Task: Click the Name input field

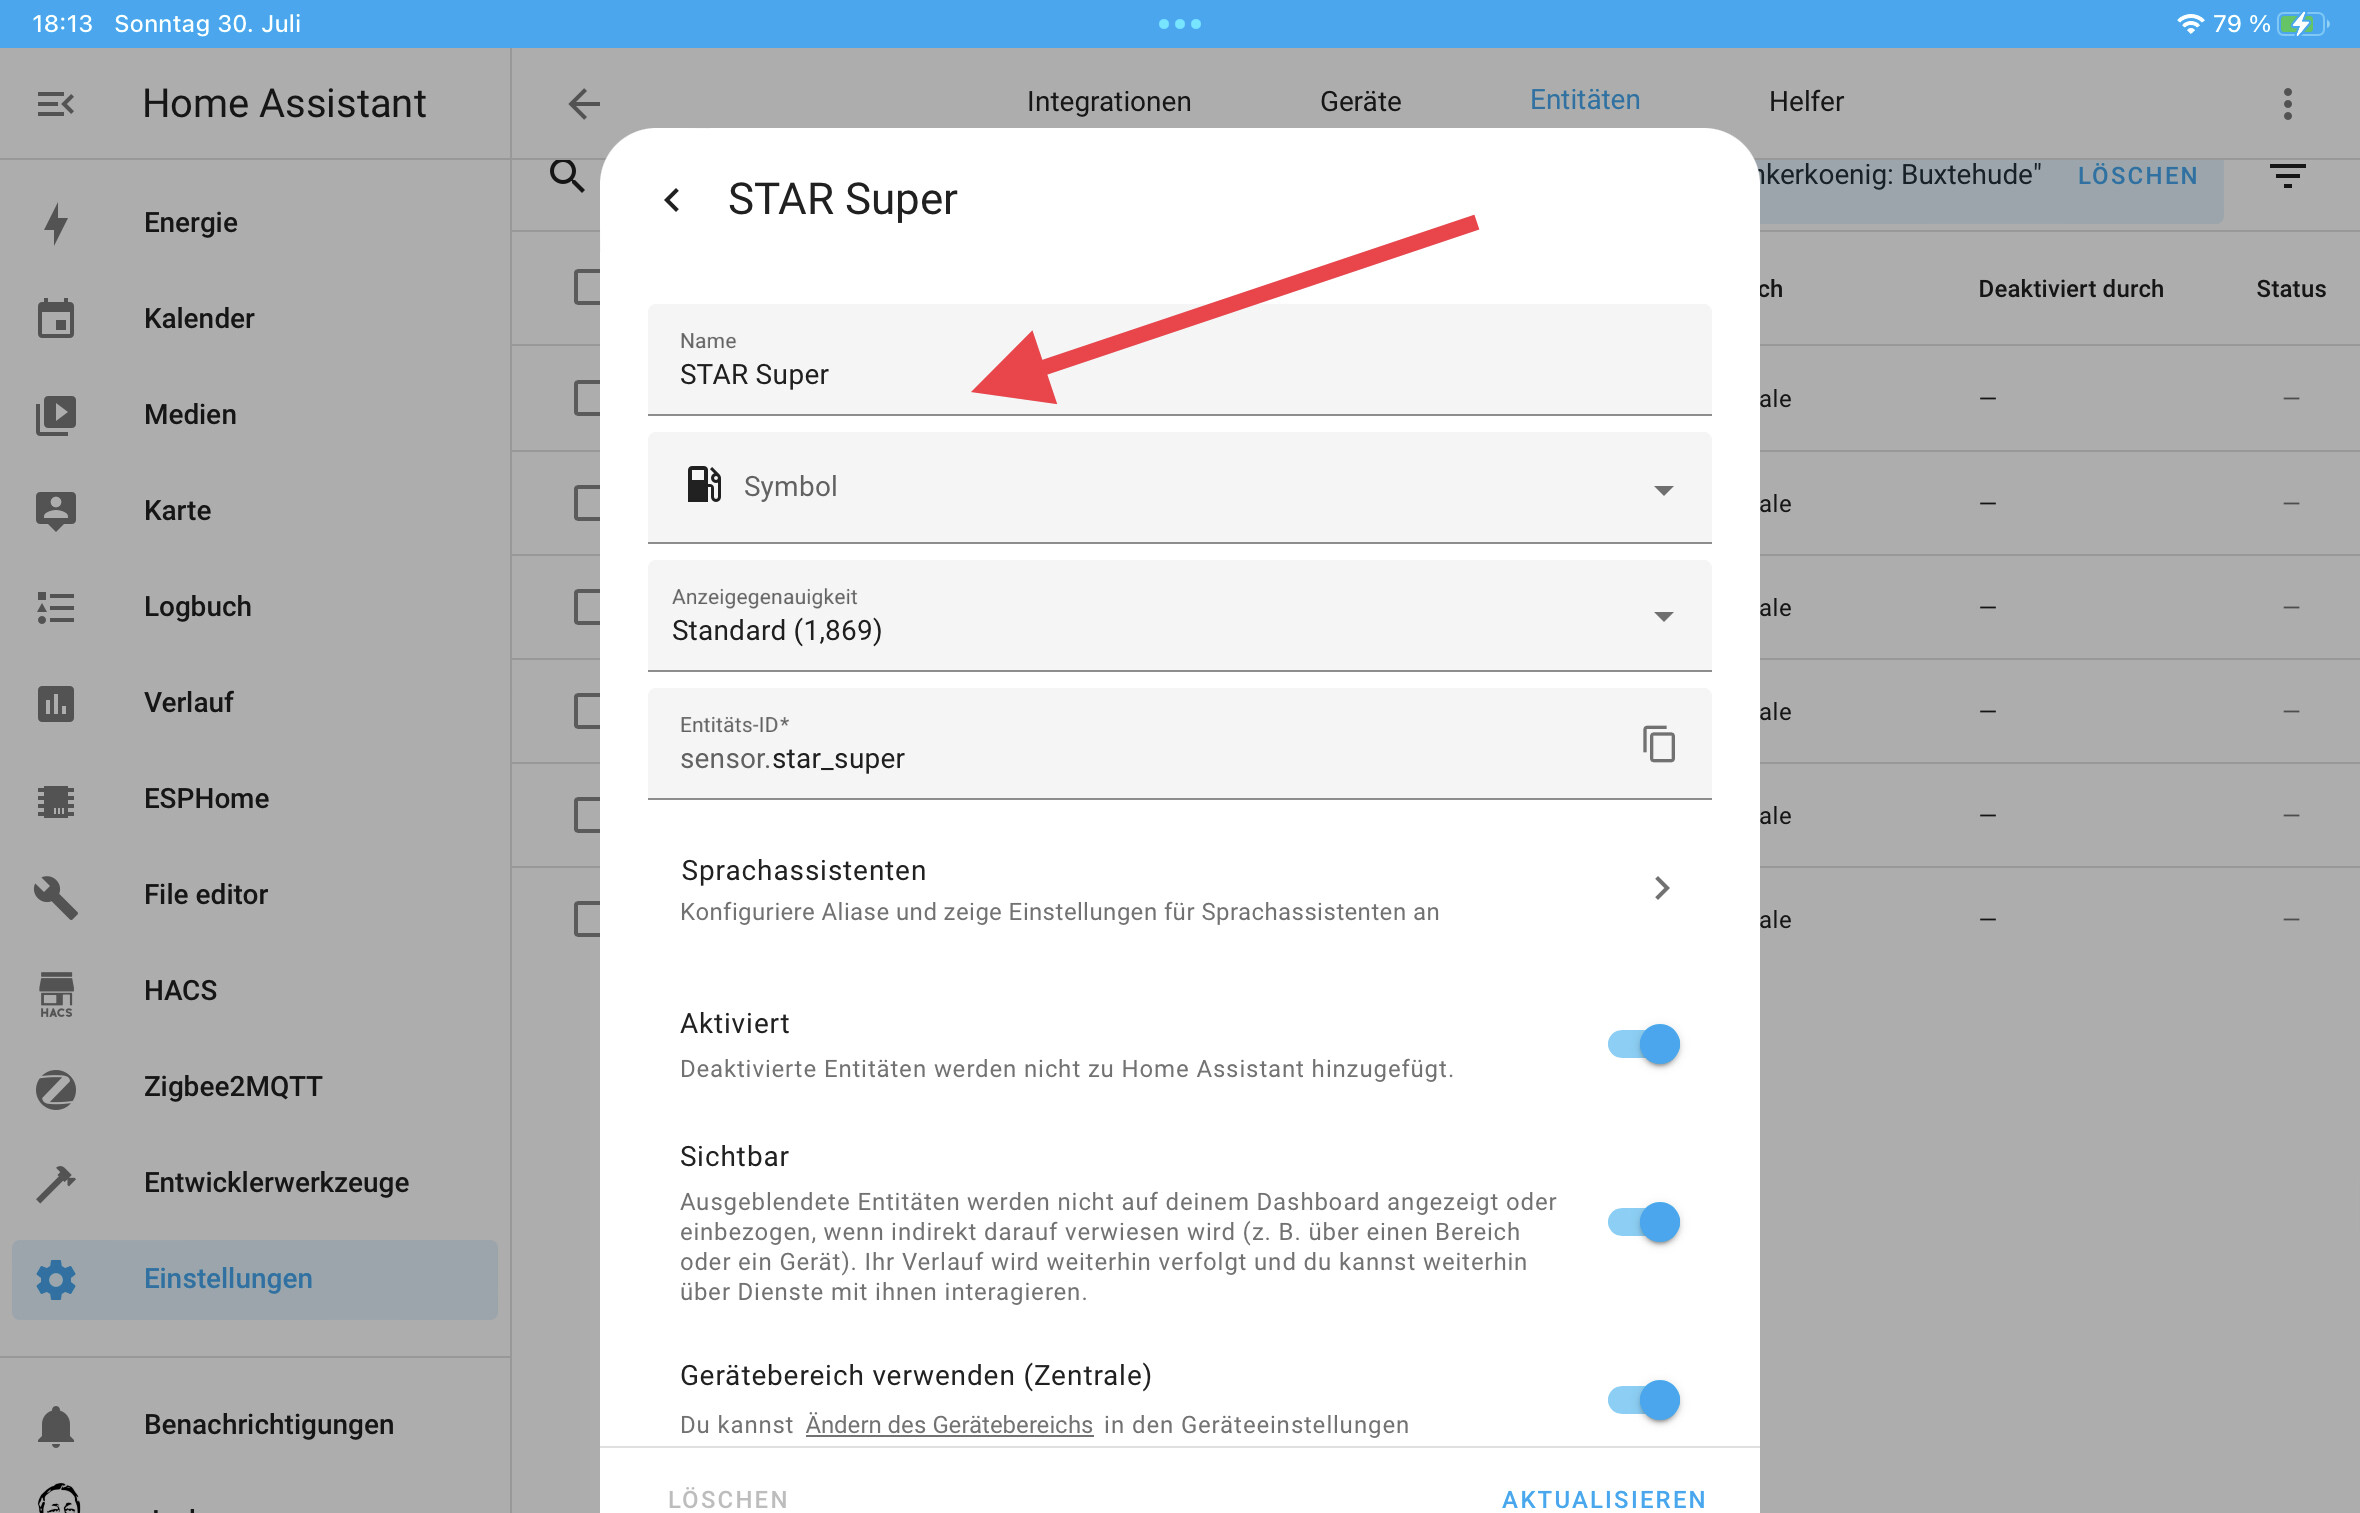Action: coord(1180,359)
